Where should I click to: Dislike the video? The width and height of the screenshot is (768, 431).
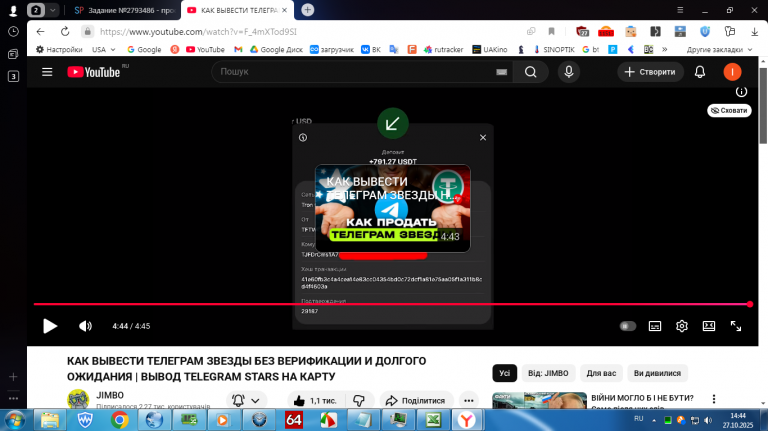pos(359,401)
